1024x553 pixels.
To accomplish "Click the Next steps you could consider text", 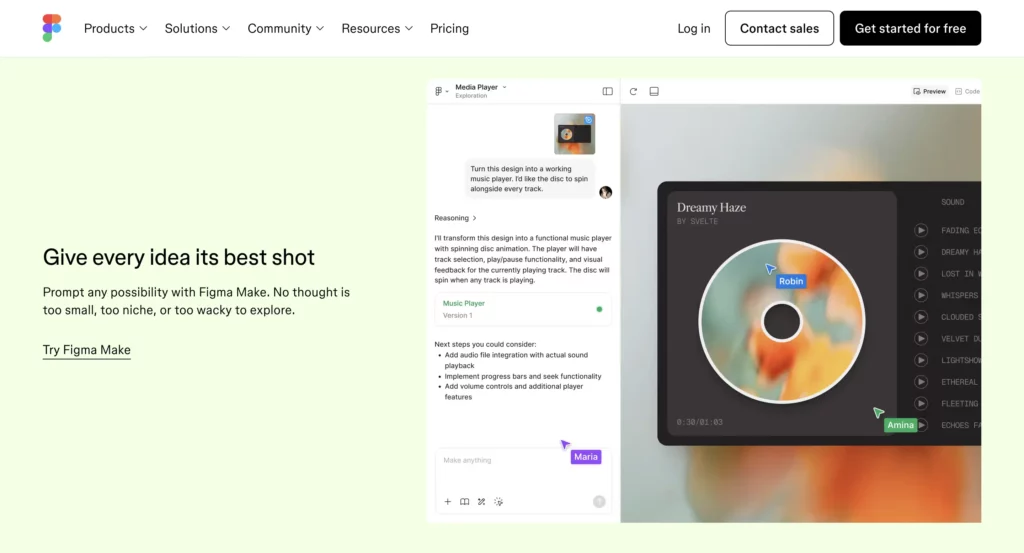I will click(485, 344).
